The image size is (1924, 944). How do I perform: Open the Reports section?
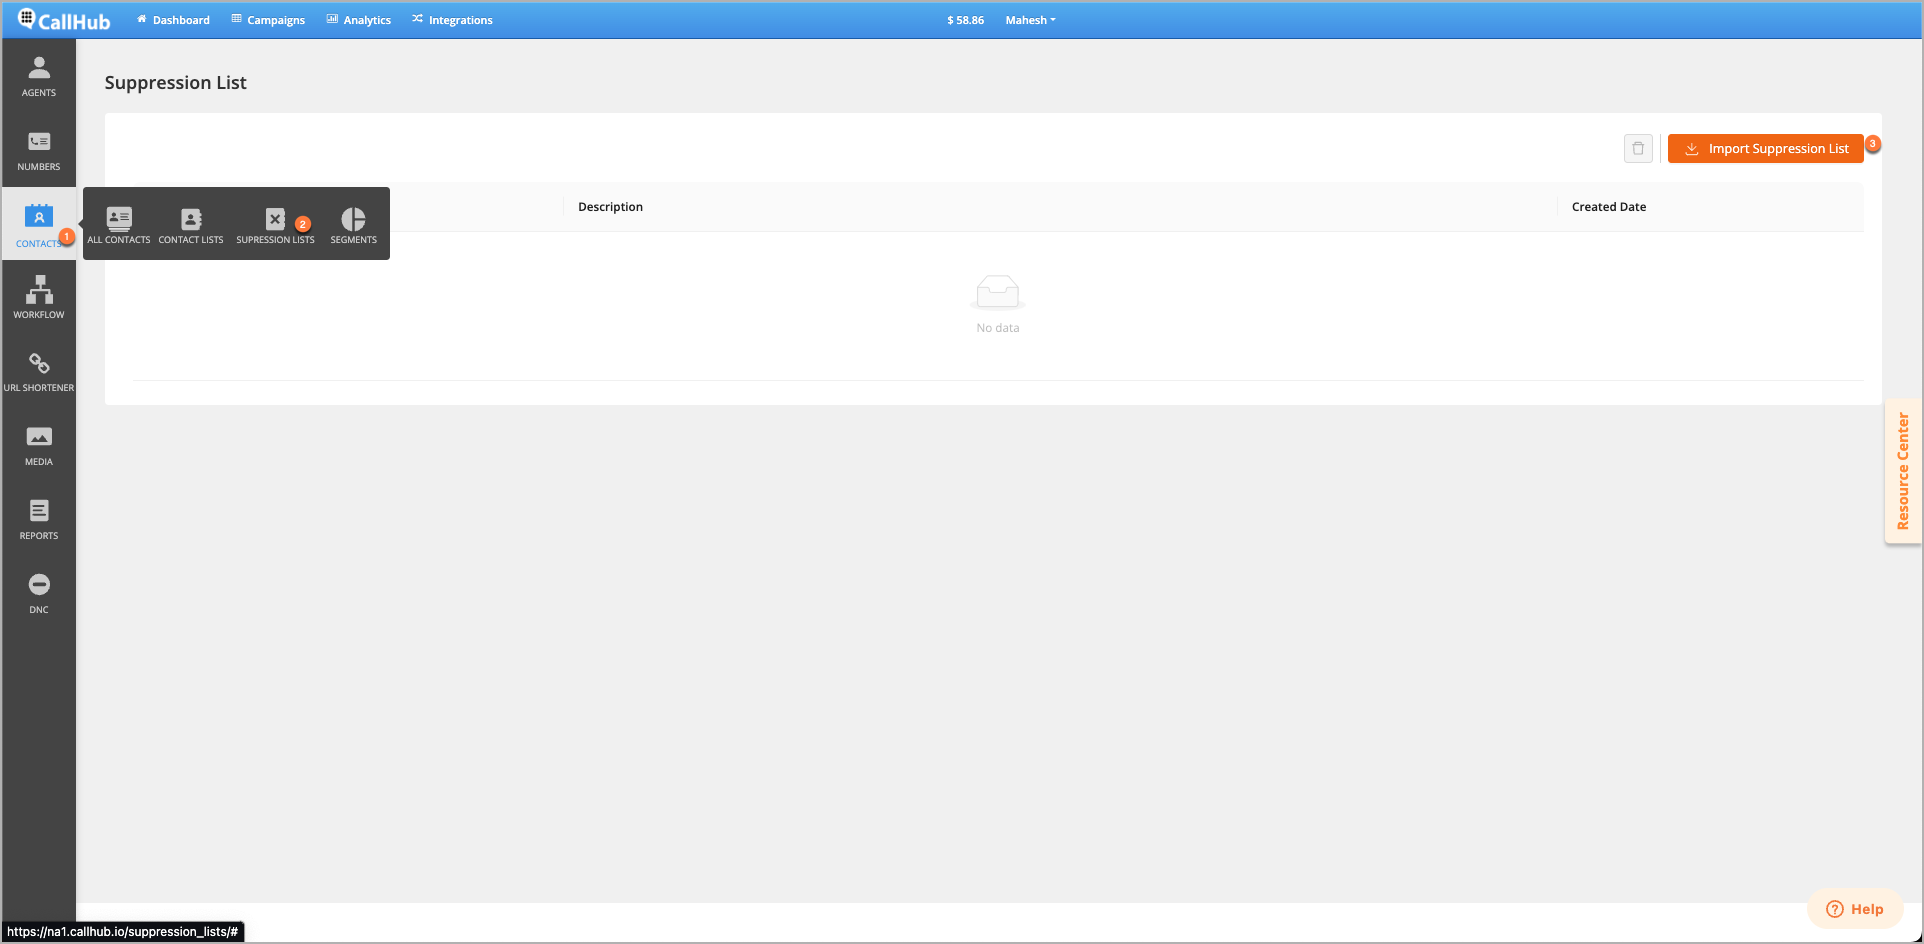click(x=38, y=516)
